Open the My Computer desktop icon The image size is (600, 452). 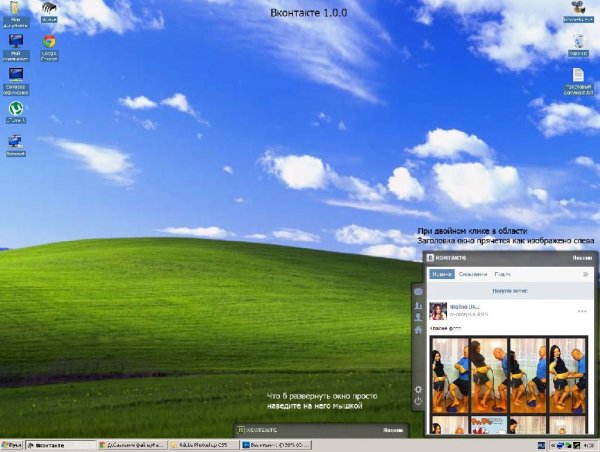tap(16, 48)
